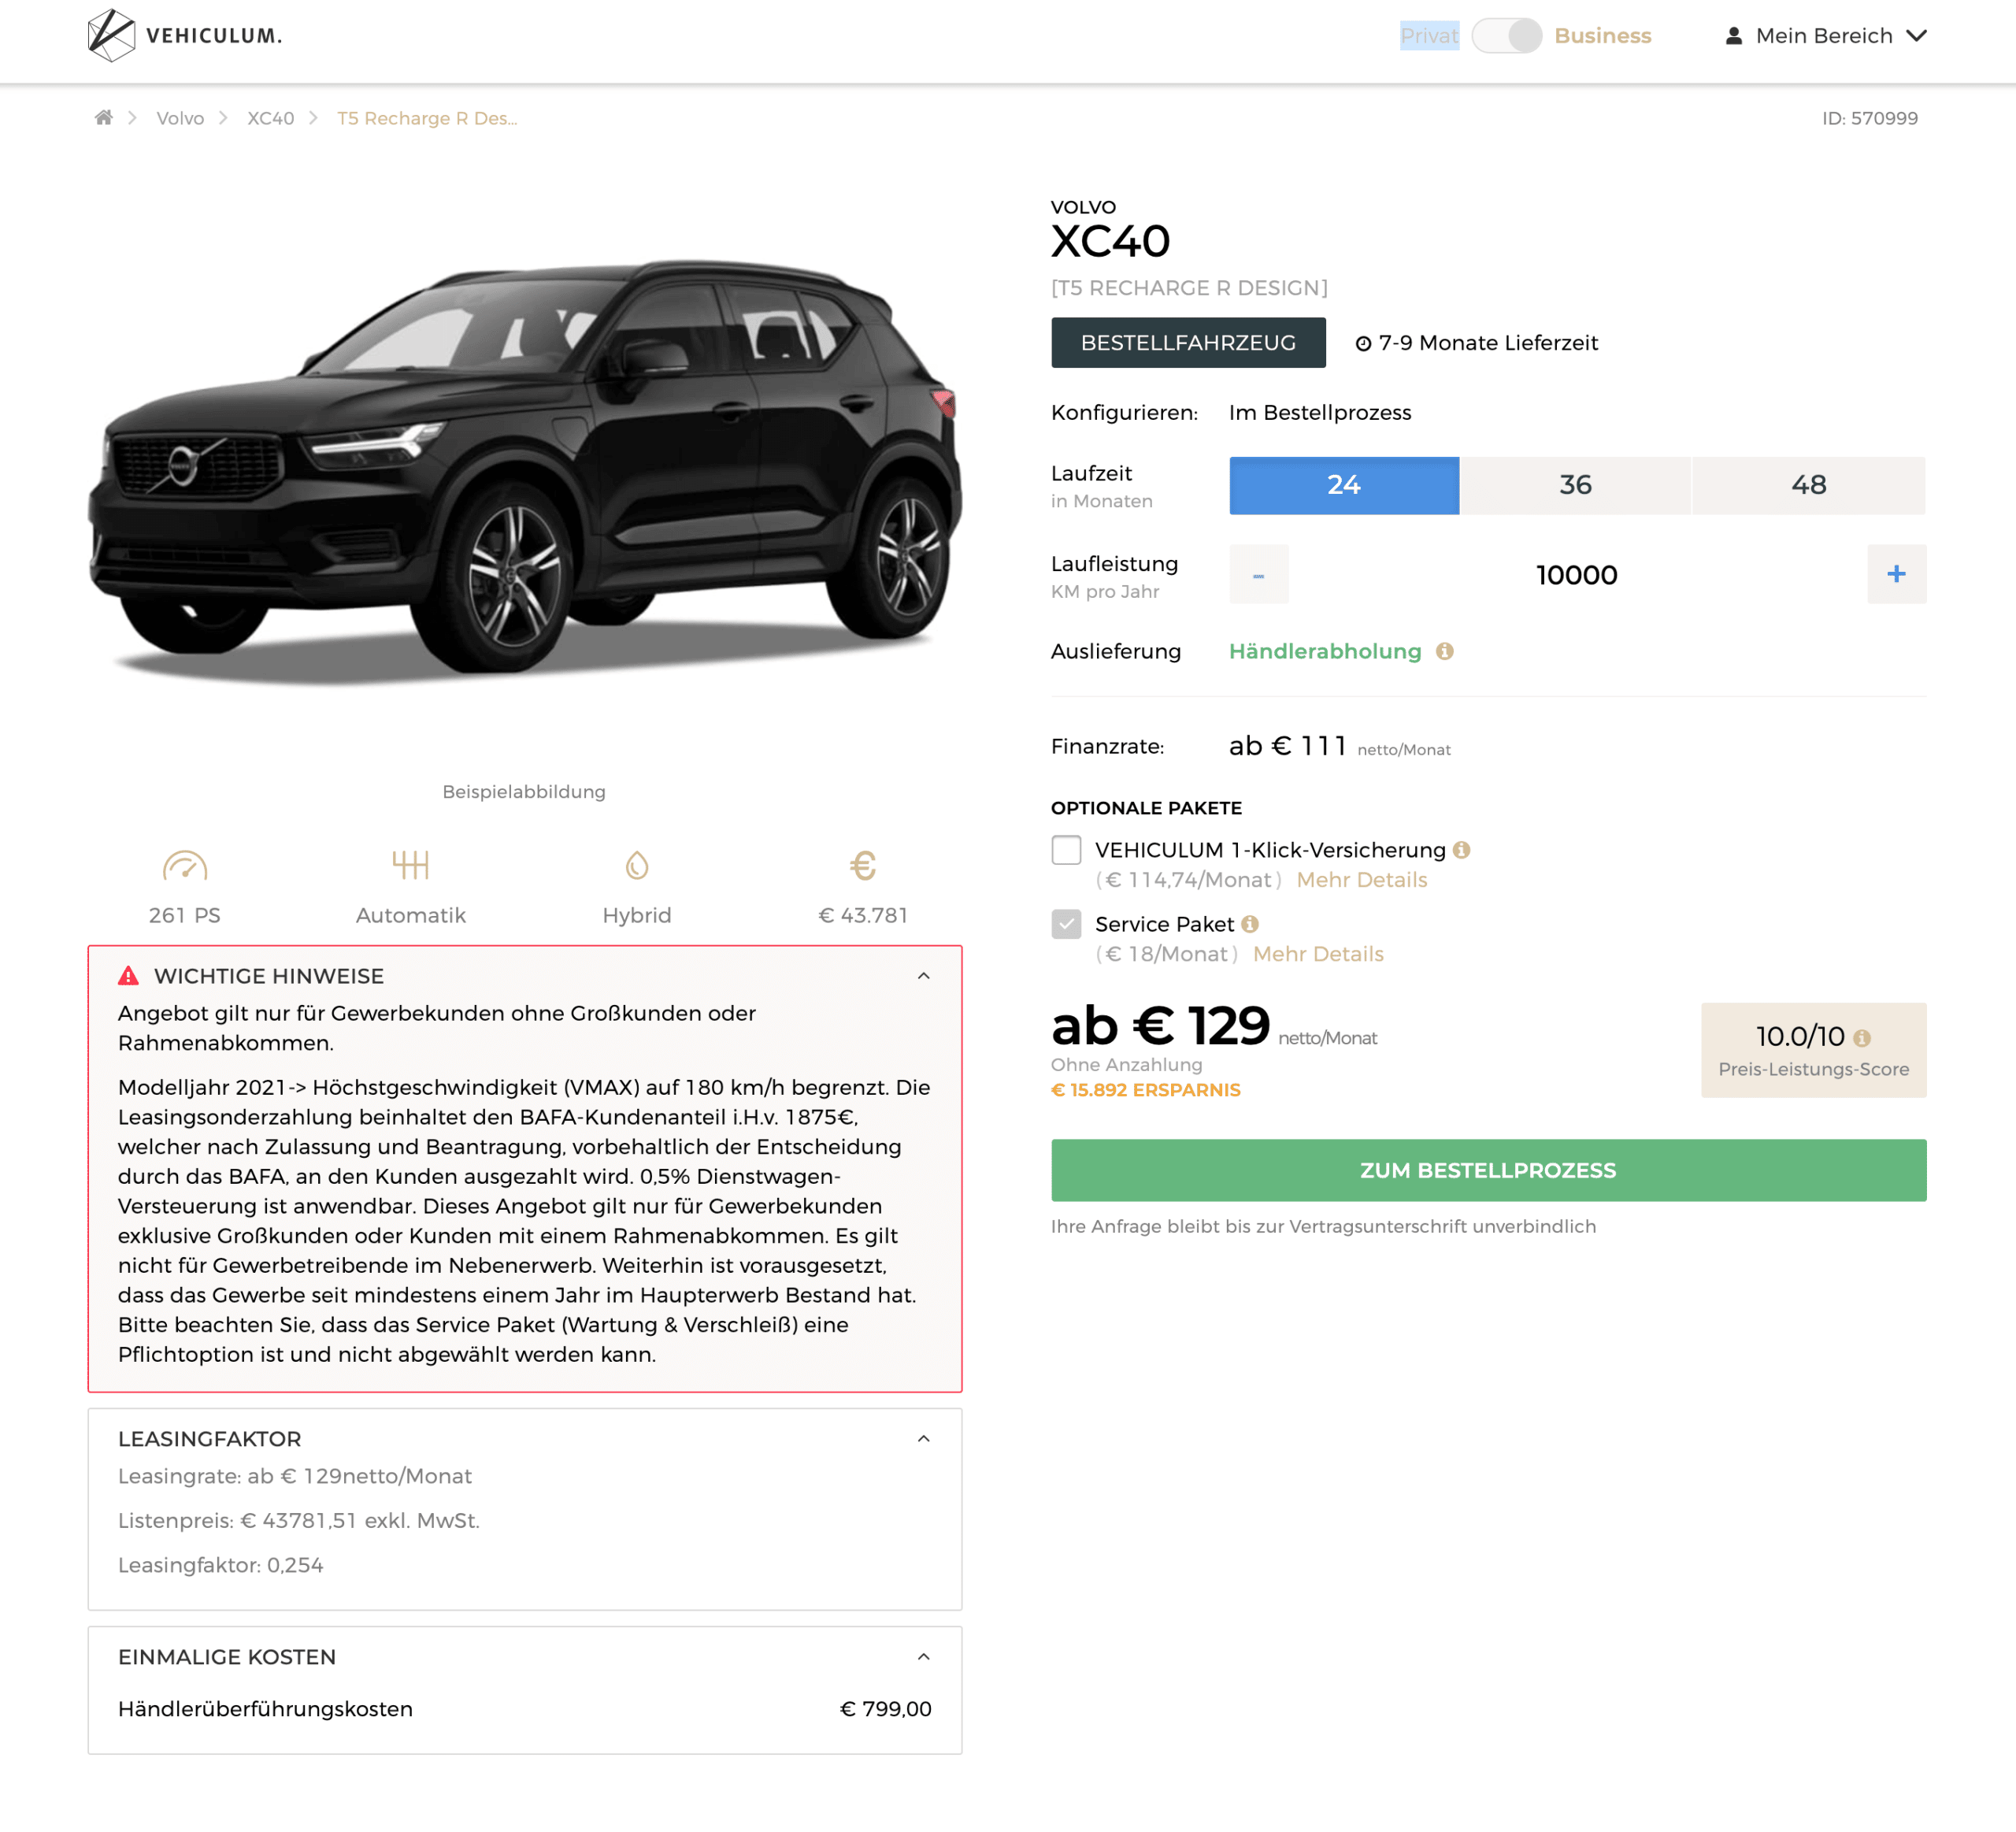Image resolution: width=2016 pixels, height=1832 pixels.
Task: Click the Händlerabholung info icon
Action: point(1444,651)
